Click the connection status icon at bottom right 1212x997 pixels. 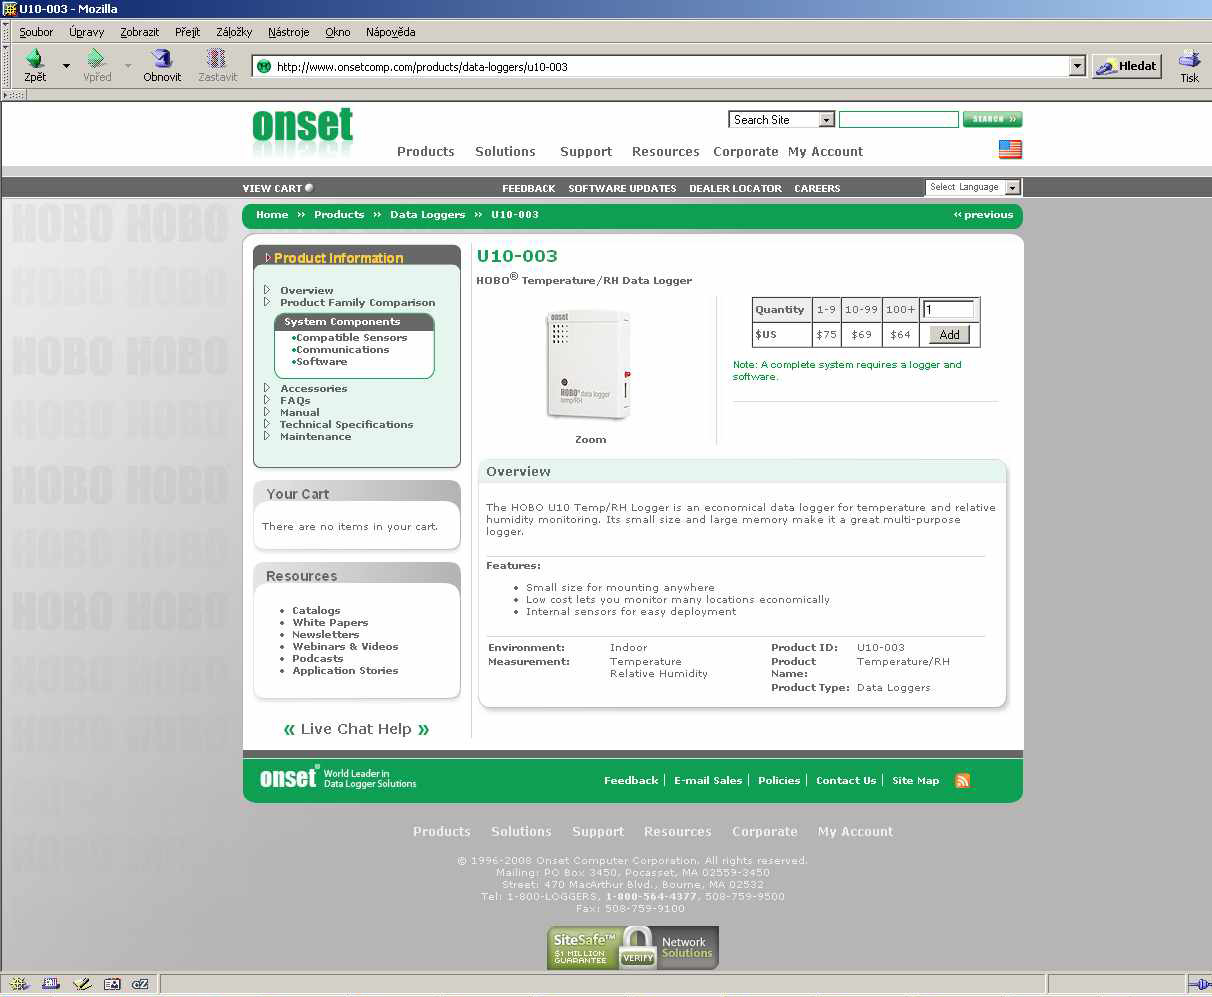(x=1198, y=984)
